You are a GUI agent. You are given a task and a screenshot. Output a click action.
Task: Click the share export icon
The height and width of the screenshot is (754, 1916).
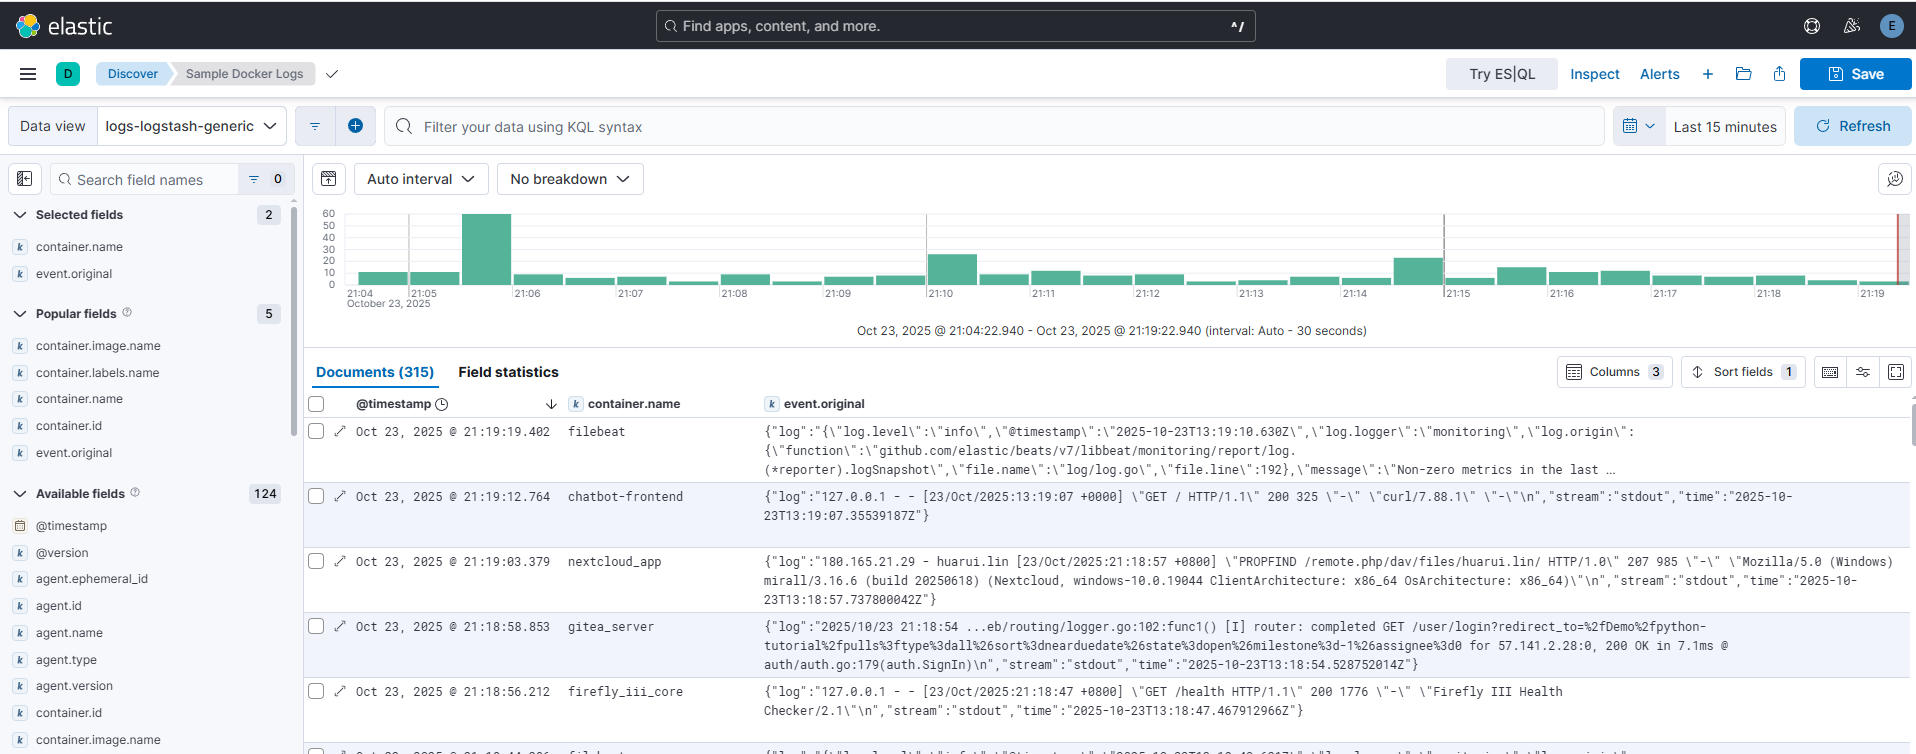pyautogui.click(x=1779, y=74)
